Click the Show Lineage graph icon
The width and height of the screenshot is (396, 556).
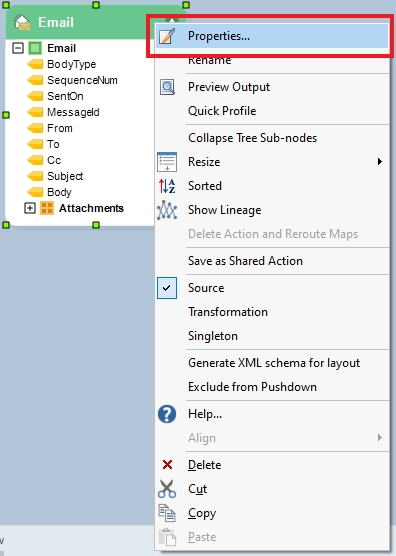pos(167,210)
